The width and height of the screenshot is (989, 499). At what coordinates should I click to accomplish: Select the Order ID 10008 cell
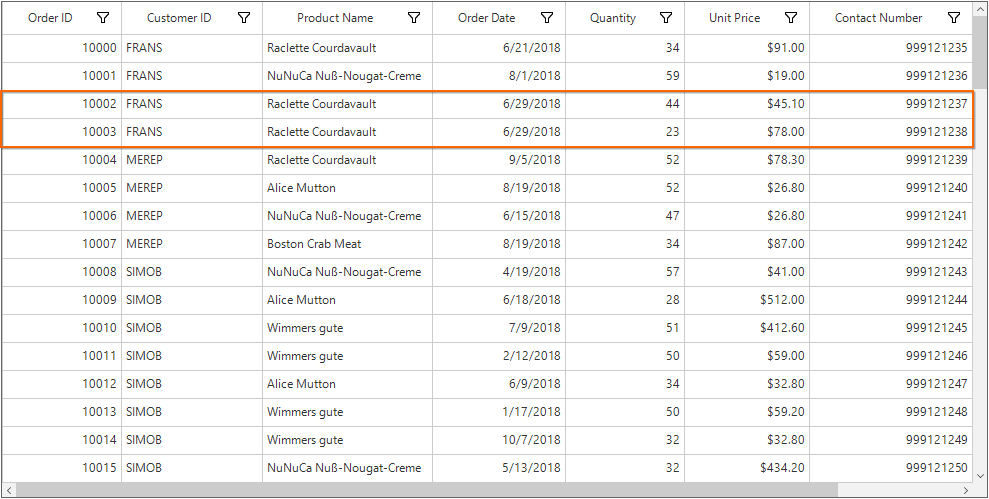click(x=61, y=272)
